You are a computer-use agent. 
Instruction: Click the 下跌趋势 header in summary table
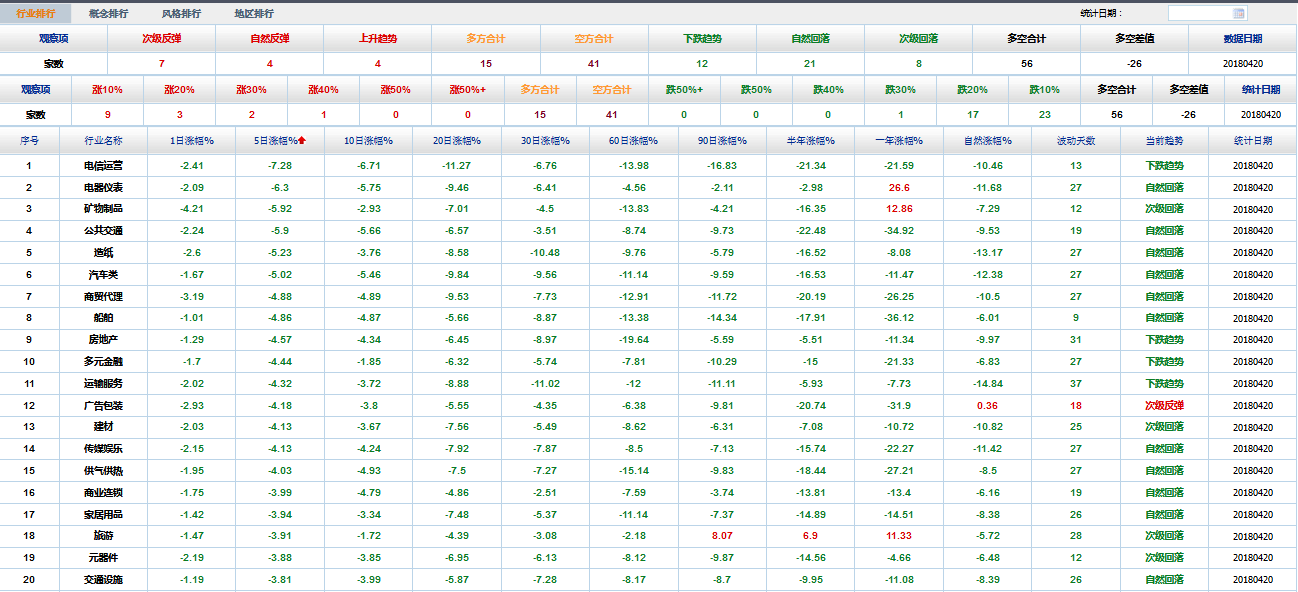pyautogui.click(x=702, y=39)
